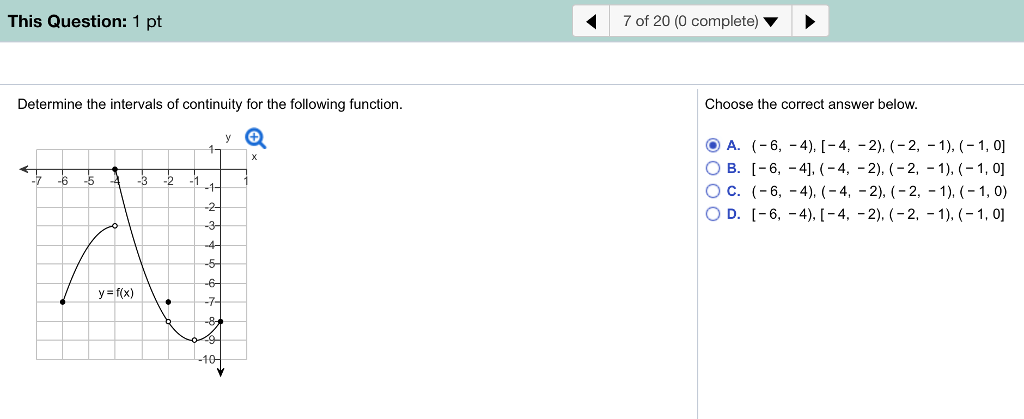Click the 'Determine the intervals of continuity' prompt
This screenshot has height=419, width=1024.
pyautogui.click(x=210, y=104)
